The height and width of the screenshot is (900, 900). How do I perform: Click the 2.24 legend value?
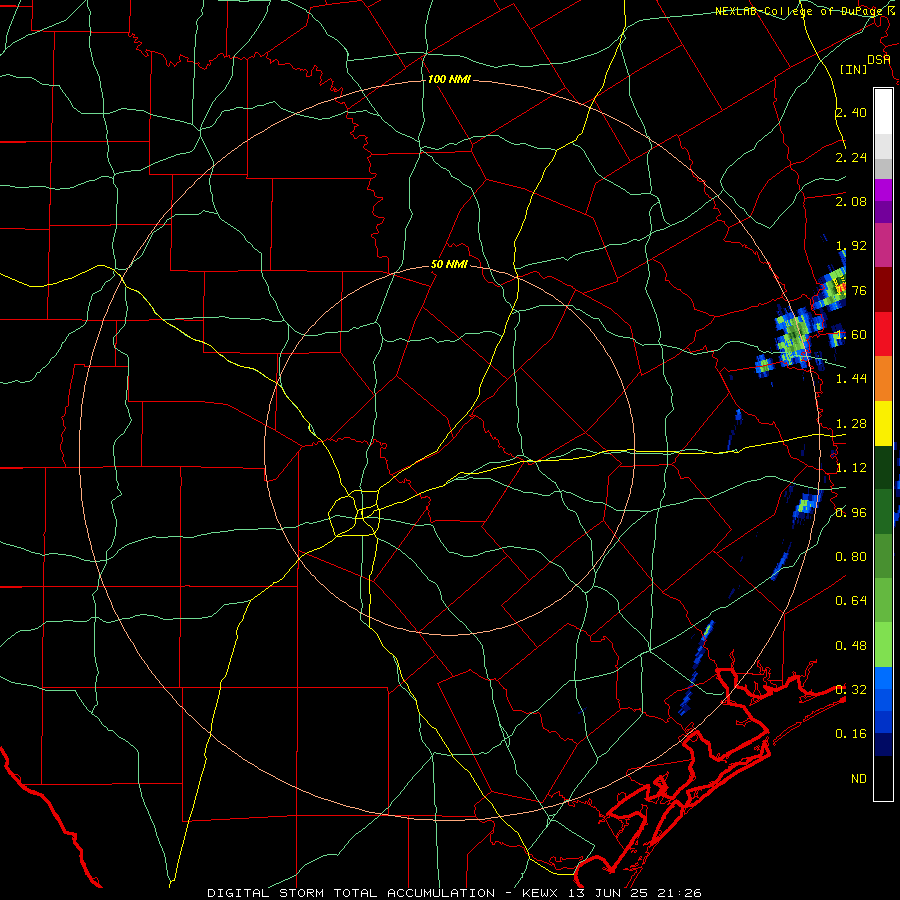pyautogui.click(x=851, y=157)
